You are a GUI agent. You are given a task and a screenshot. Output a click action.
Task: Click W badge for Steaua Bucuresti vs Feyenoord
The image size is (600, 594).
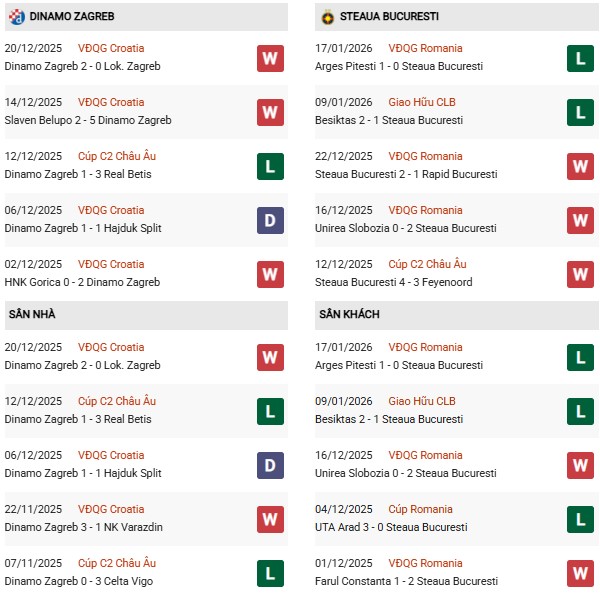580,274
